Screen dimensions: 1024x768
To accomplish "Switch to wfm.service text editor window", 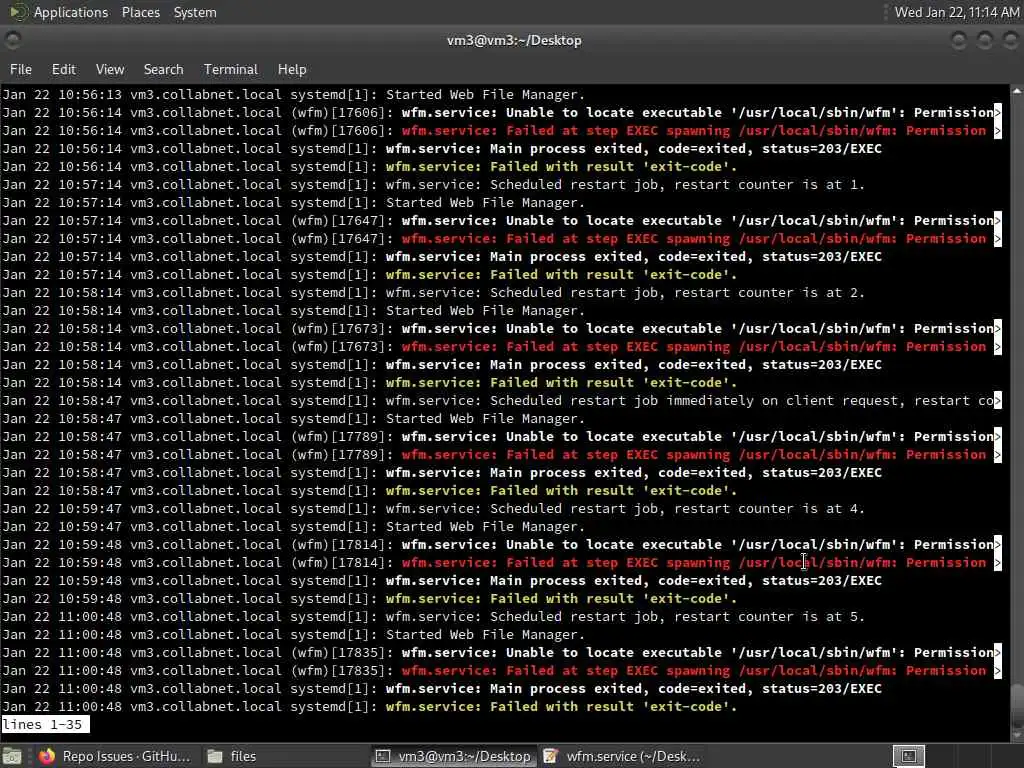I will [622, 756].
